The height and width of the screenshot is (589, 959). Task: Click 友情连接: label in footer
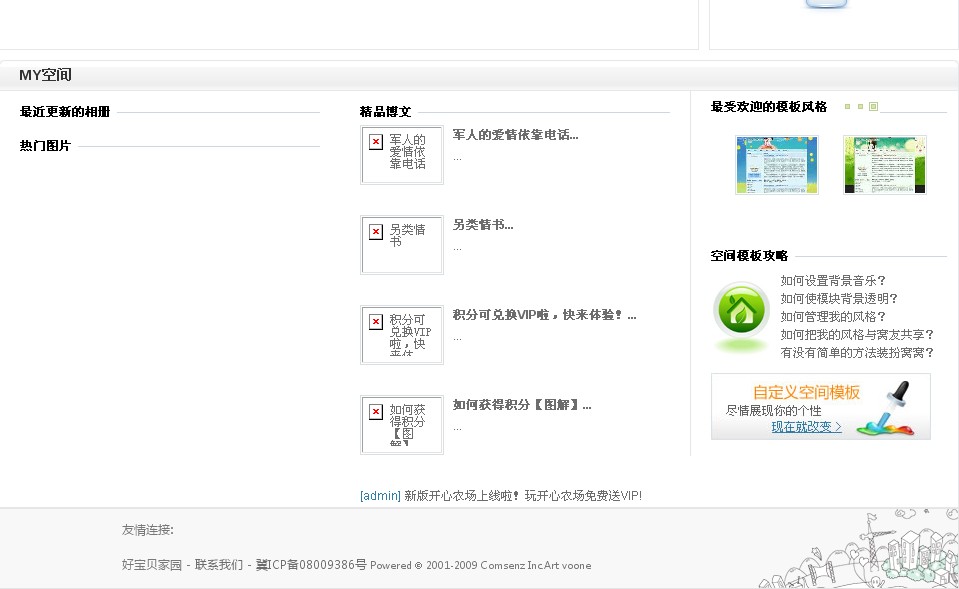coord(147,530)
